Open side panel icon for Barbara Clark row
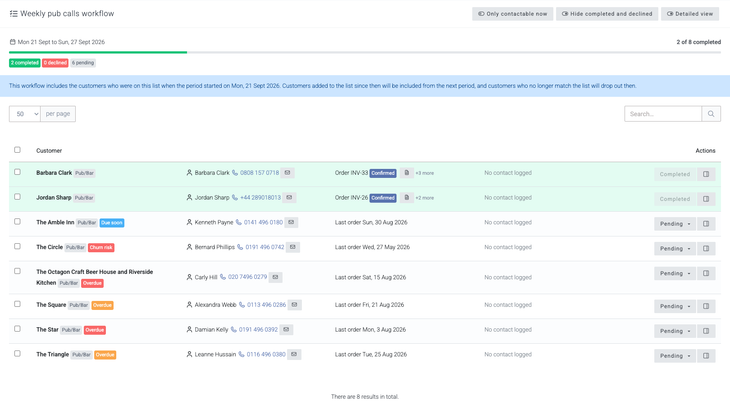This screenshot has width=730, height=409. click(706, 174)
